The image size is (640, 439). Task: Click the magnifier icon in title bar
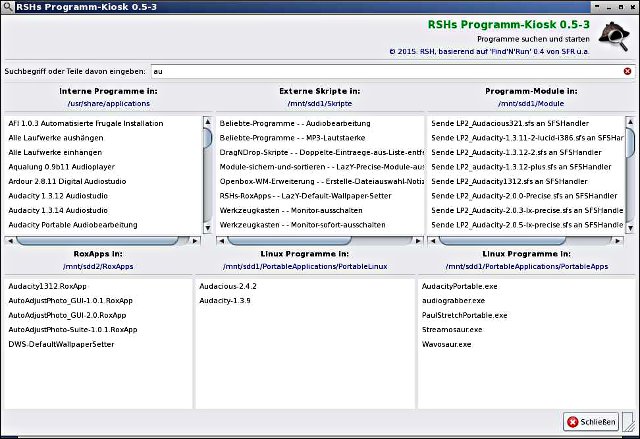(x=8, y=7)
